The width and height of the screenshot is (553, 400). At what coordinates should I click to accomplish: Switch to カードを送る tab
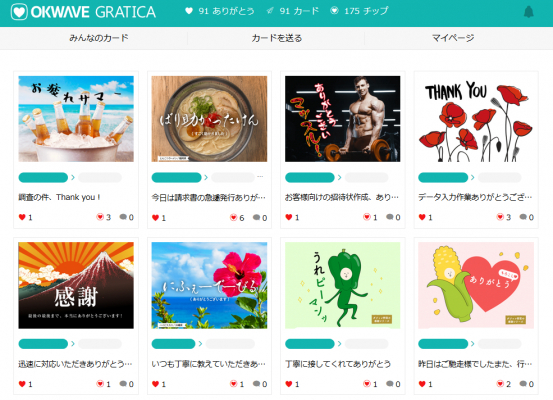click(x=276, y=38)
